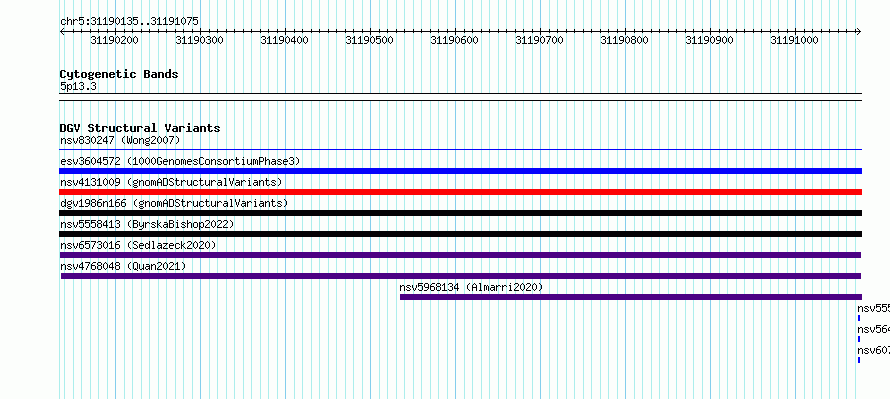Click the chr5:31190135..31191075 region label
890x399 pixels.
[x=129, y=22]
